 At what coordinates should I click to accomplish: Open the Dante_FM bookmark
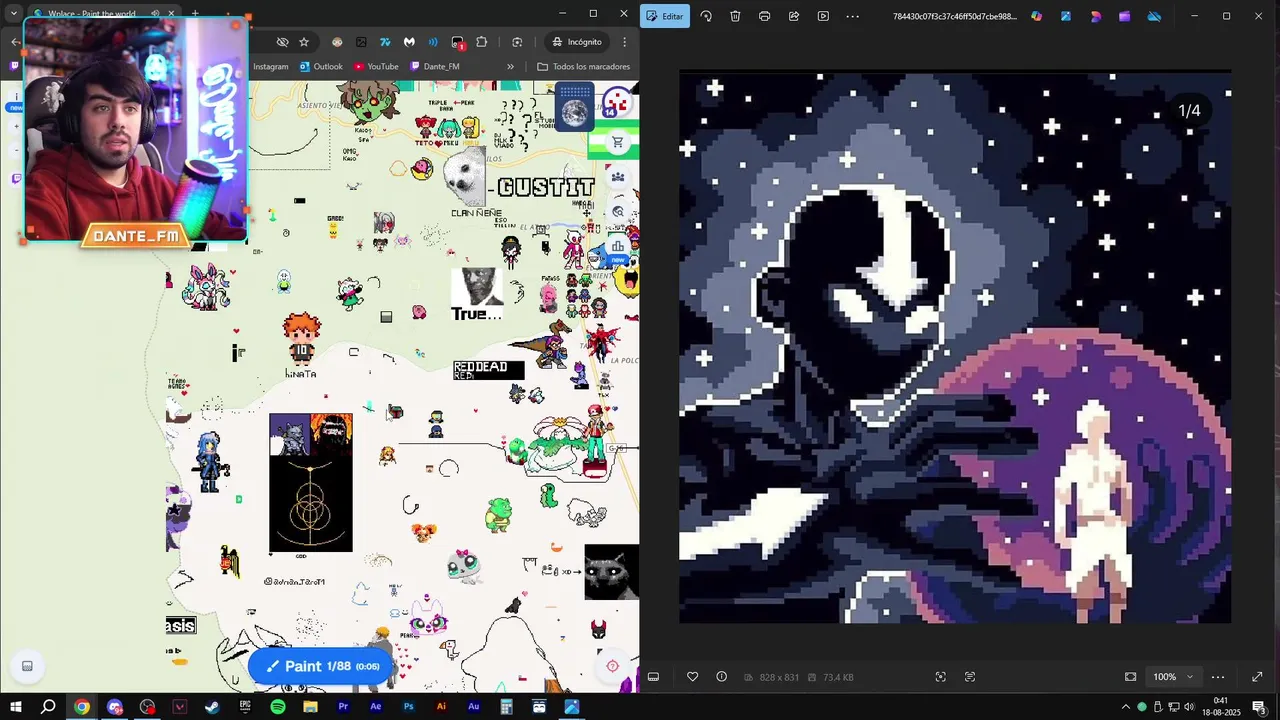click(x=434, y=67)
